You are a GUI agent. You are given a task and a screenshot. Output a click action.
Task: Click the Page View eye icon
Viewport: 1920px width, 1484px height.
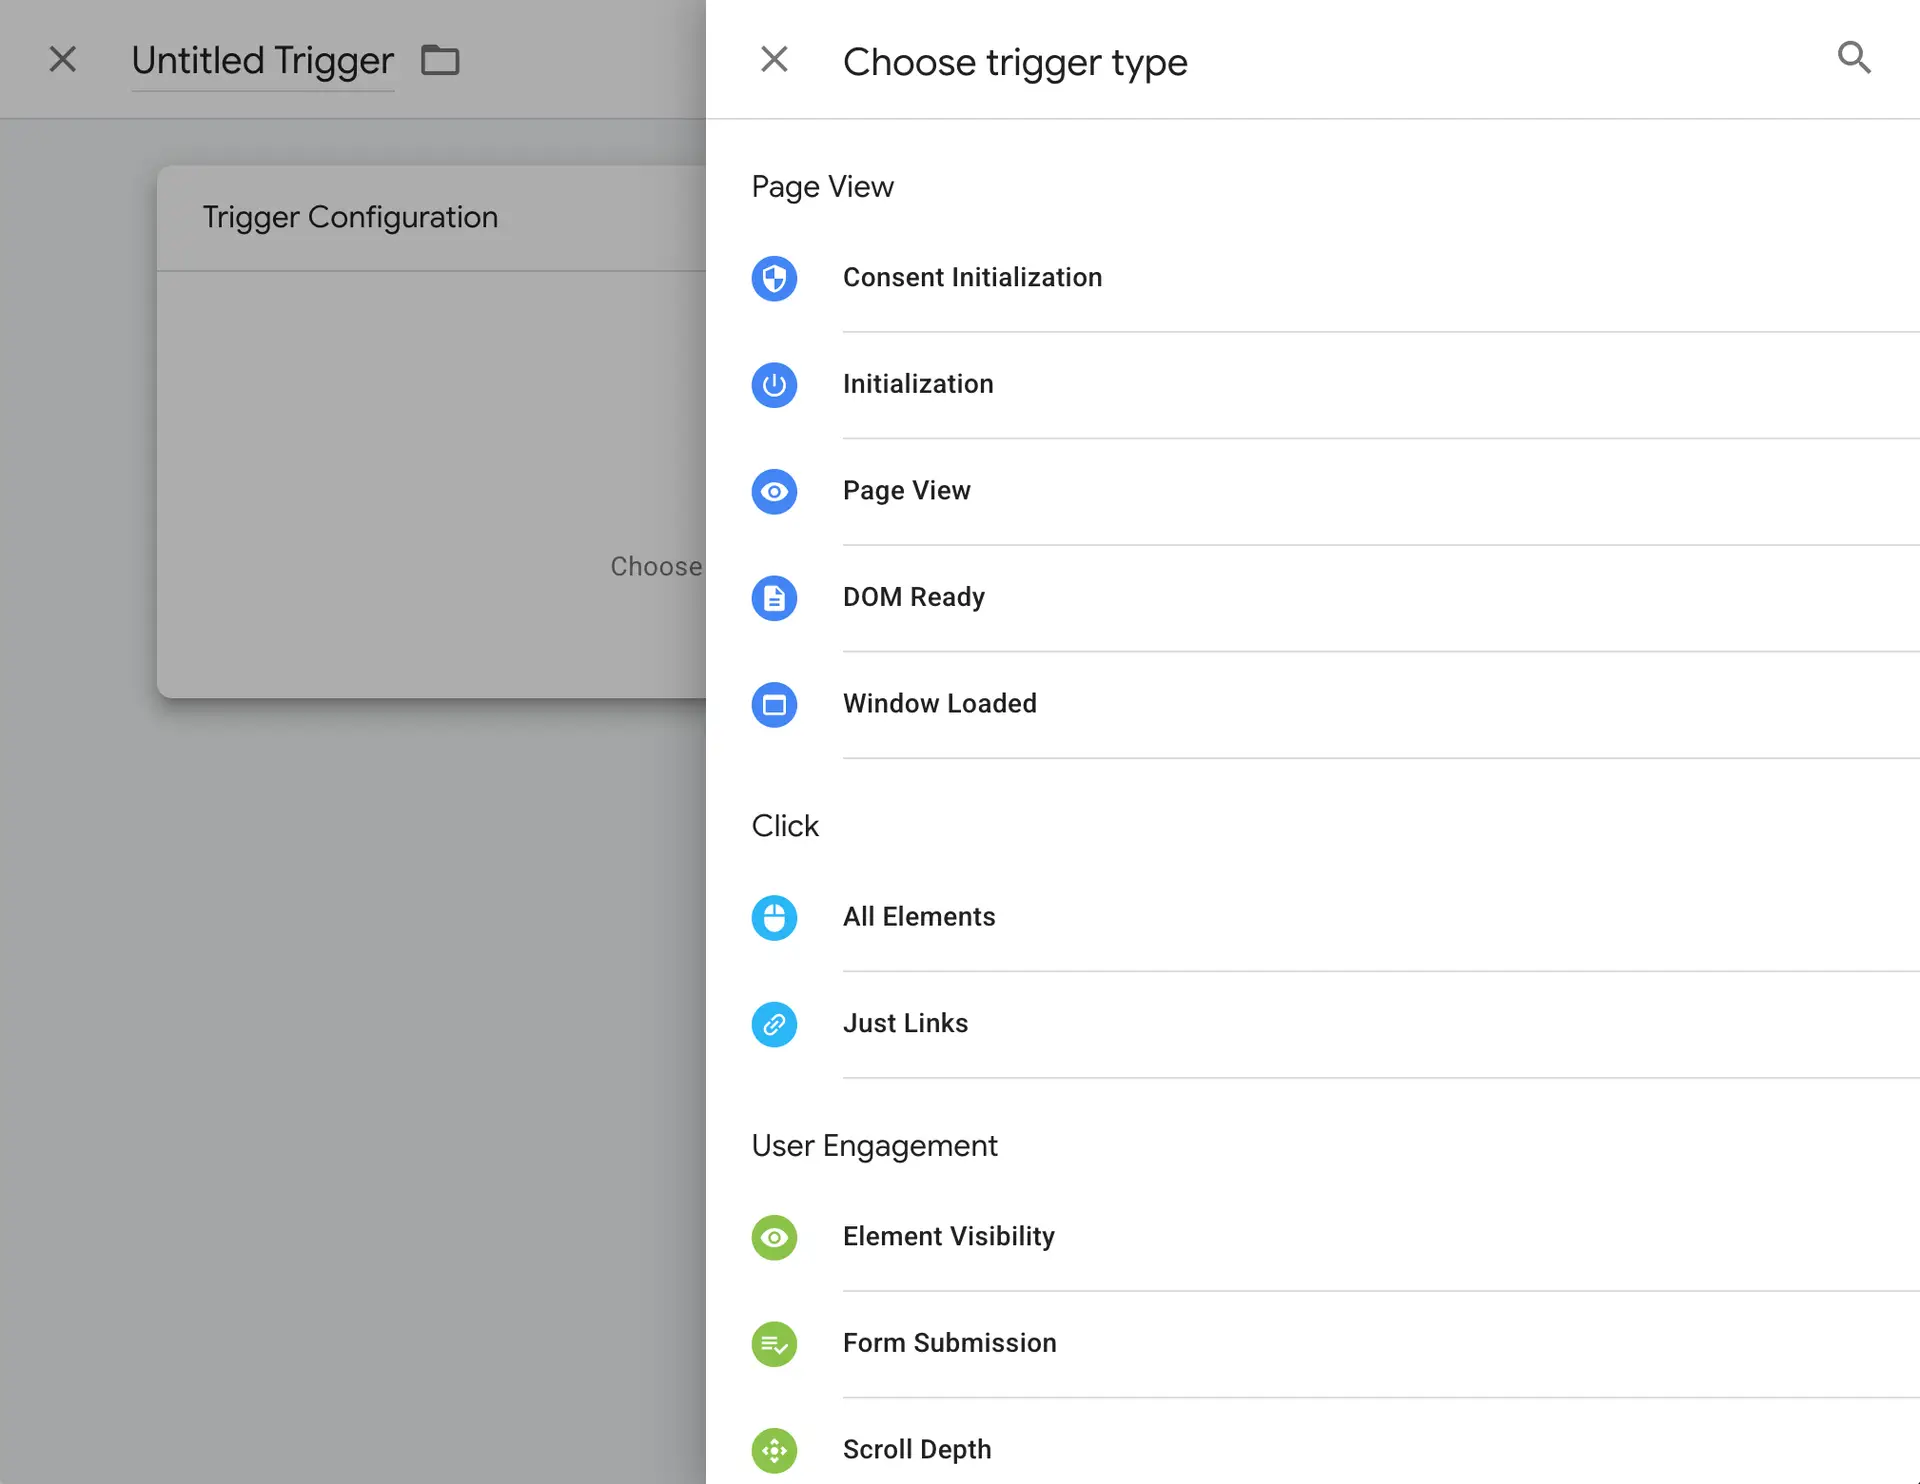pos(774,491)
